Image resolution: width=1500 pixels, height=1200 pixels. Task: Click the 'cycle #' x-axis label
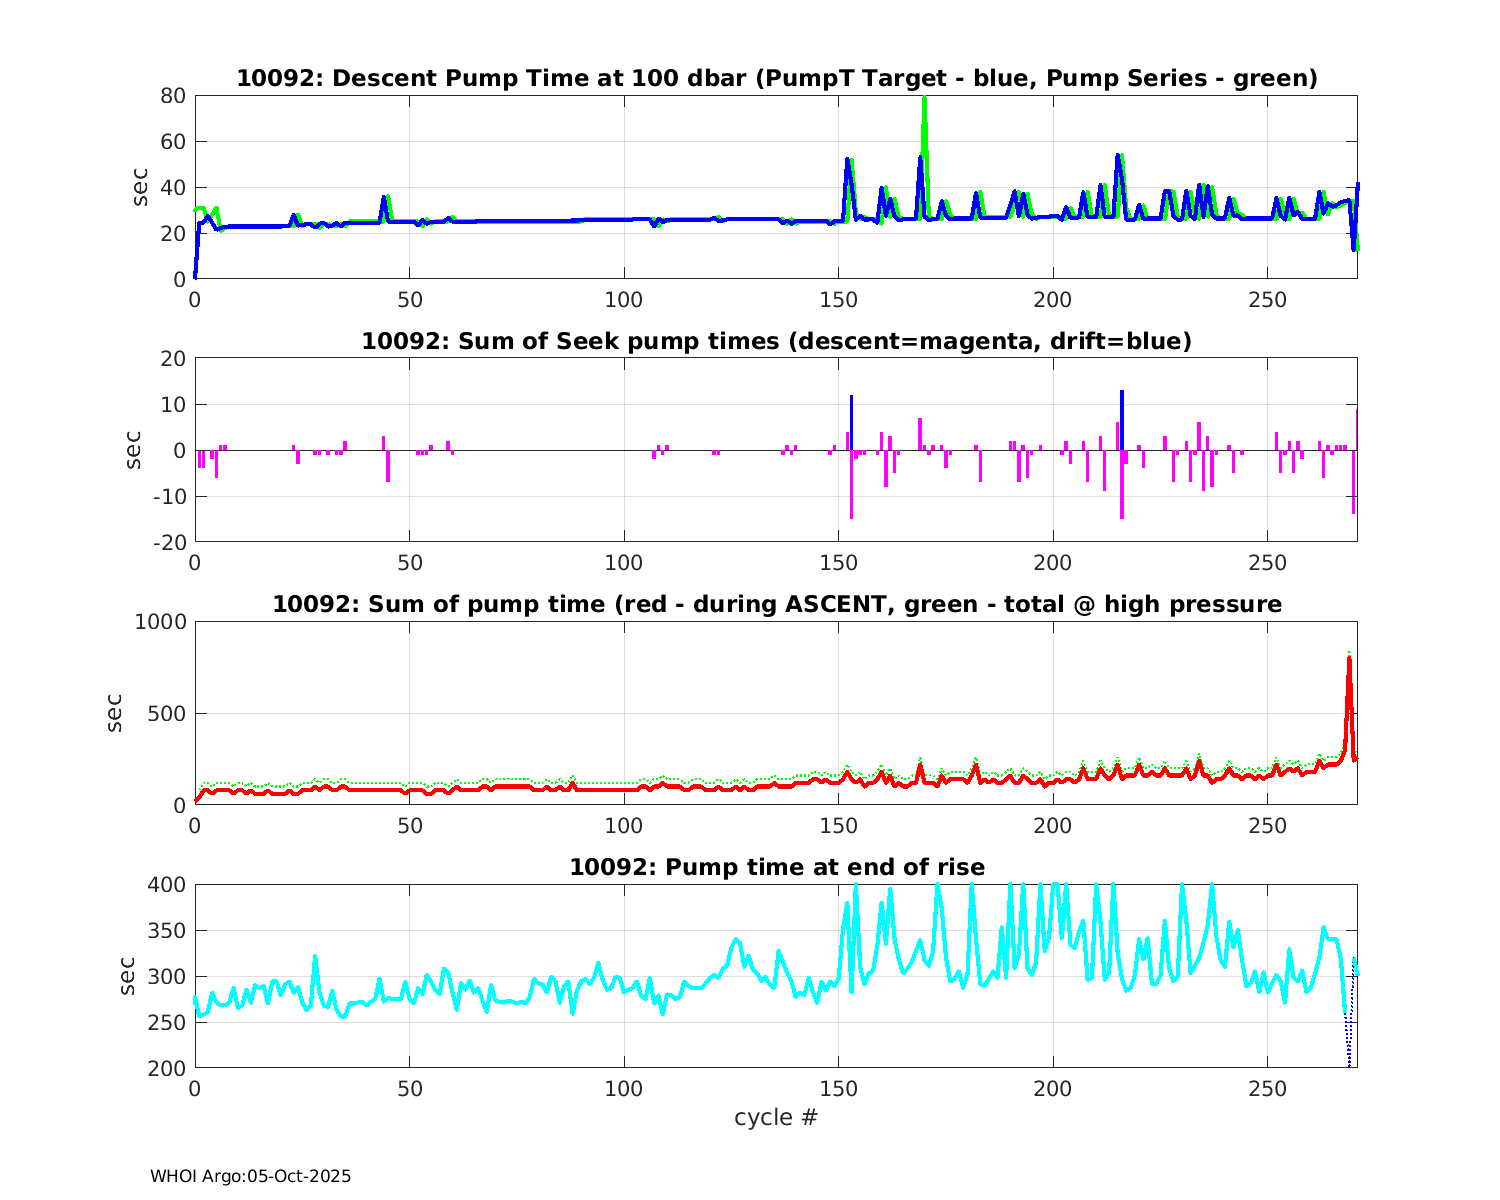pos(776,1117)
